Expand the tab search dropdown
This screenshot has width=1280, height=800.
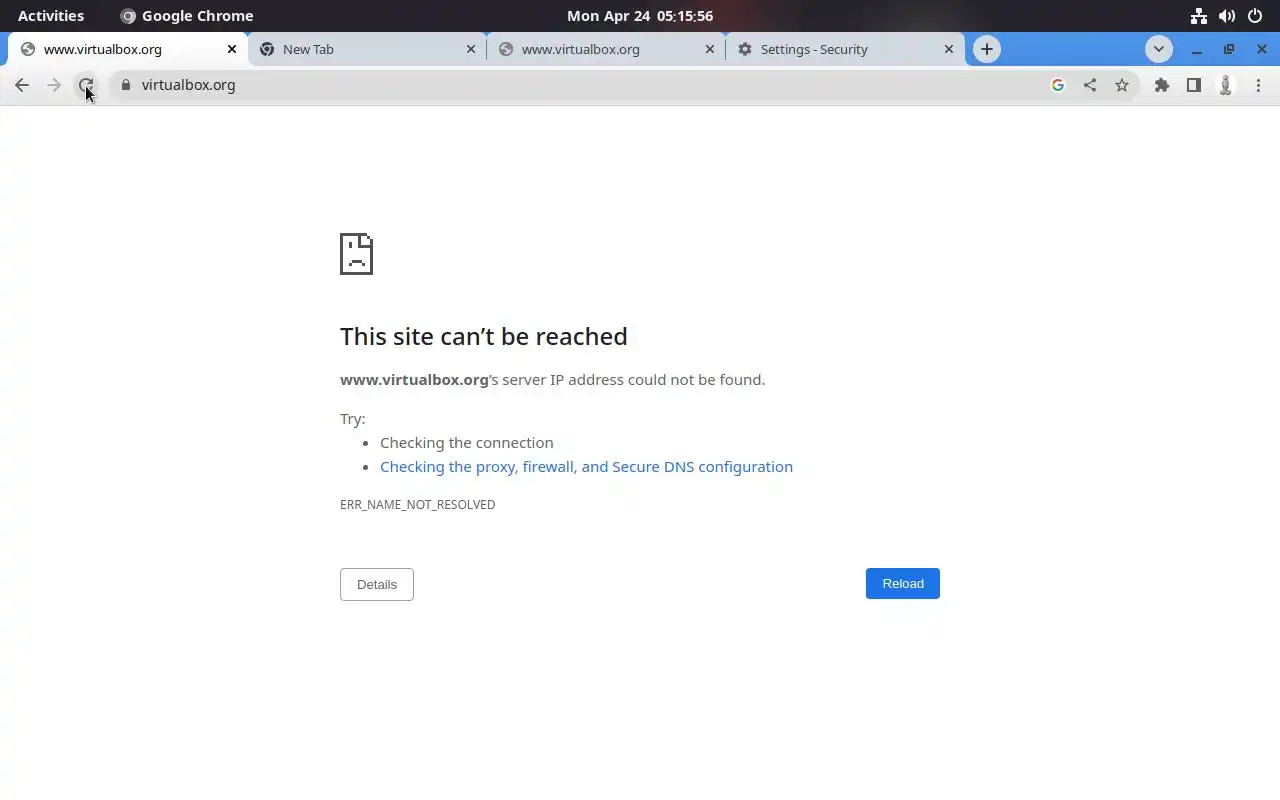[x=1159, y=49]
